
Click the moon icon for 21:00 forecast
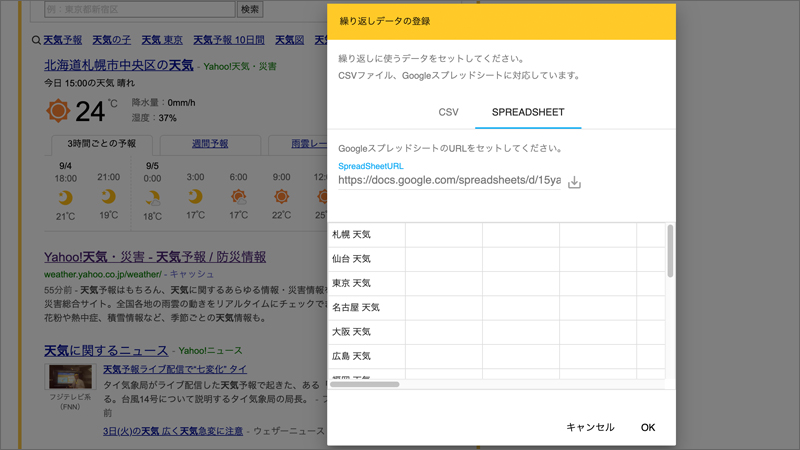point(108,196)
